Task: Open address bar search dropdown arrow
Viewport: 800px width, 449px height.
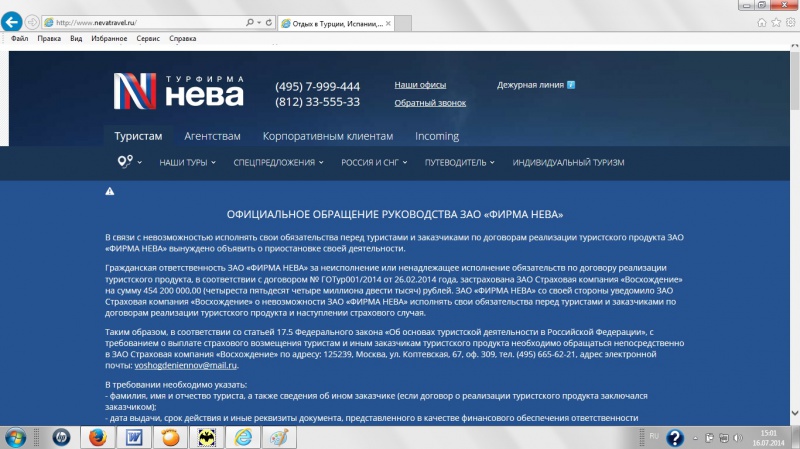Action: pos(259,22)
